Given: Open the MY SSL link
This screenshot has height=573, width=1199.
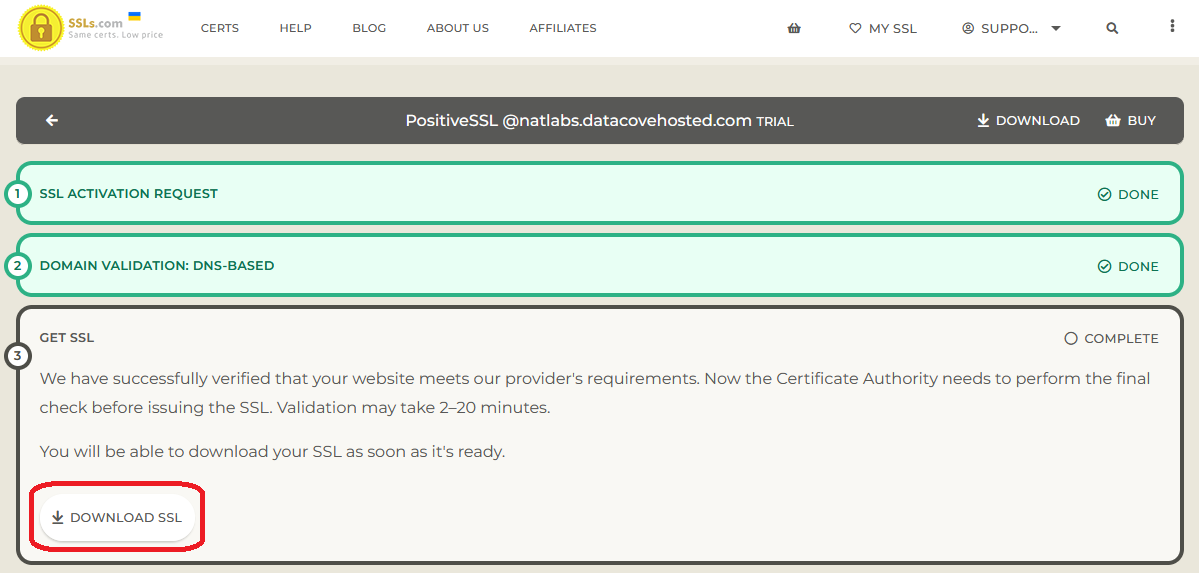Looking at the screenshot, I should [x=882, y=28].
